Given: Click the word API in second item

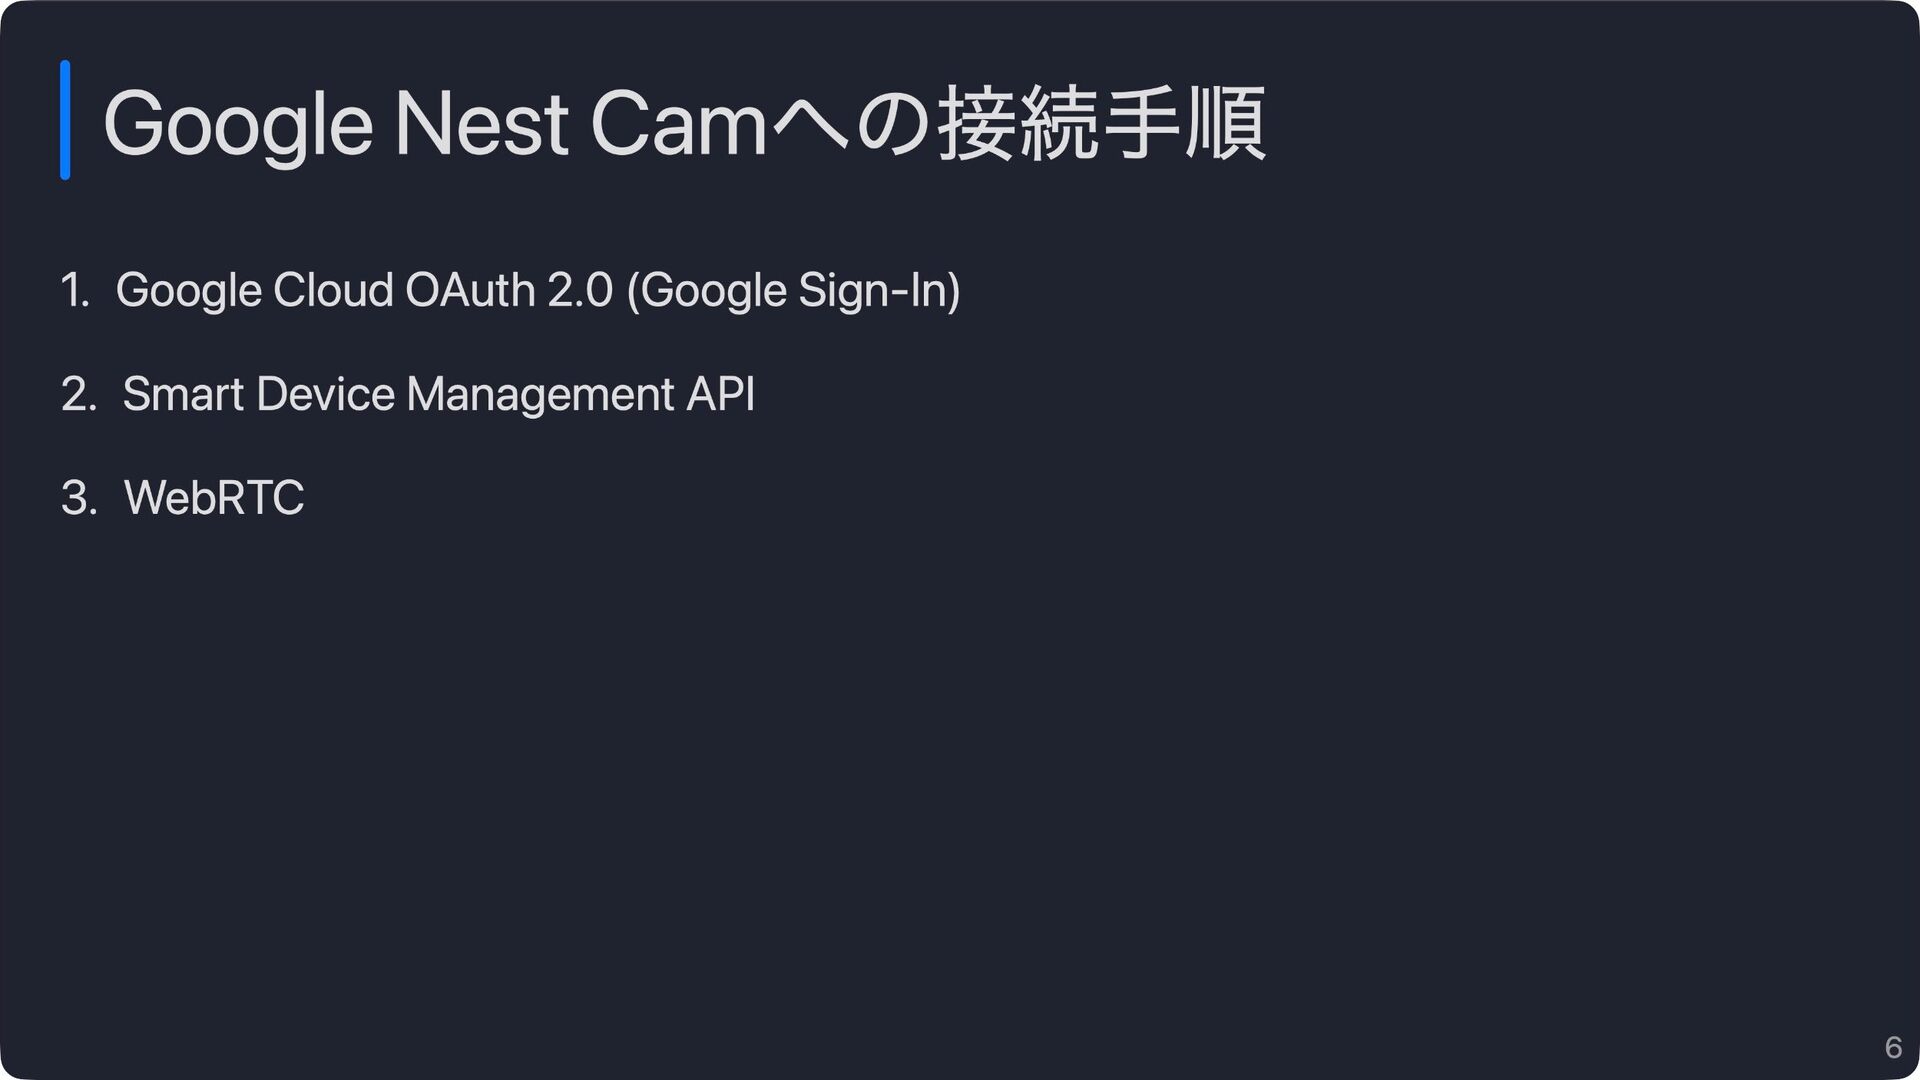Looking at the screenshot, I should 721,394.
